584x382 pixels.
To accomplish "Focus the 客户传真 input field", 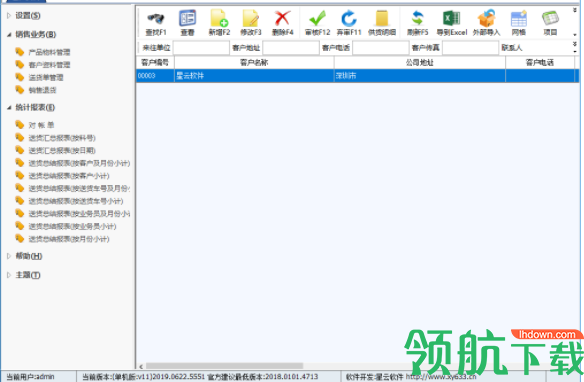I will click(x=470, y=48).
